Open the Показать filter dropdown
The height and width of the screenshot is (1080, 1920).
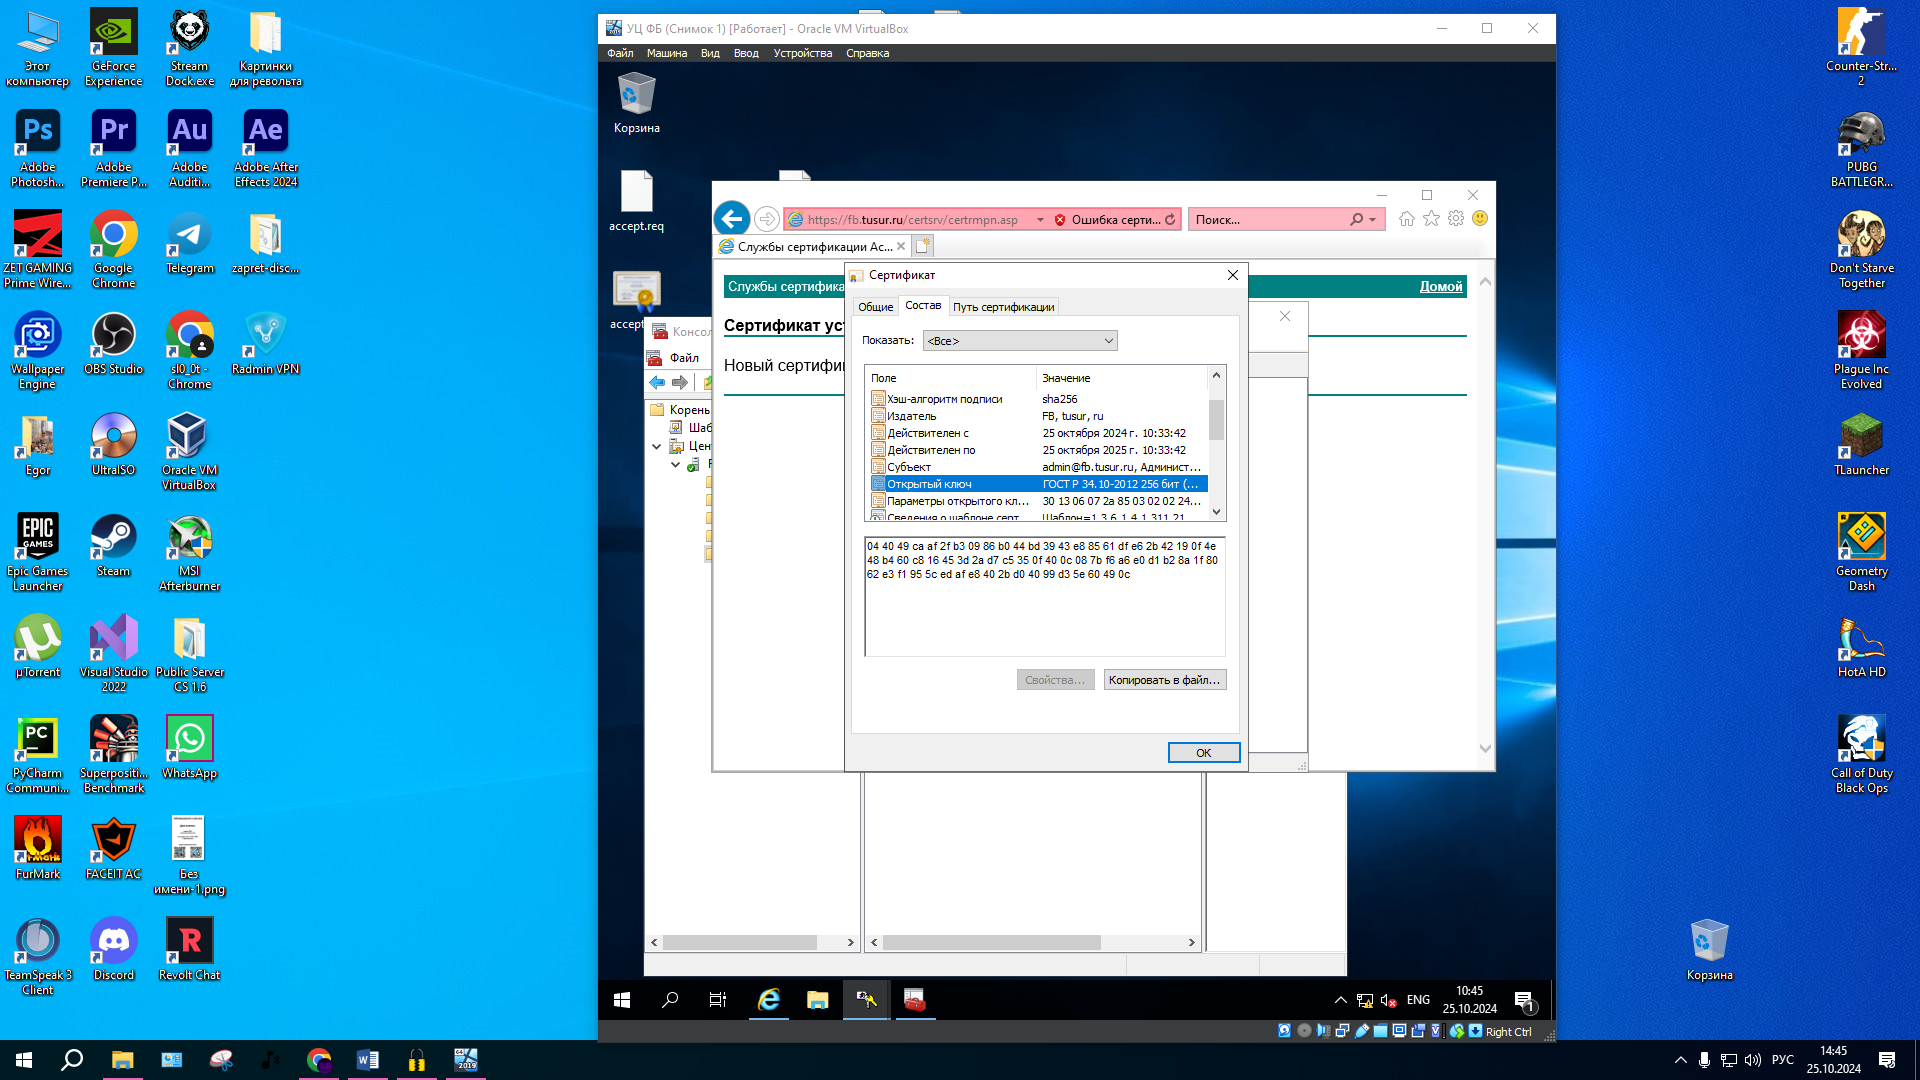click(1019, 341)
